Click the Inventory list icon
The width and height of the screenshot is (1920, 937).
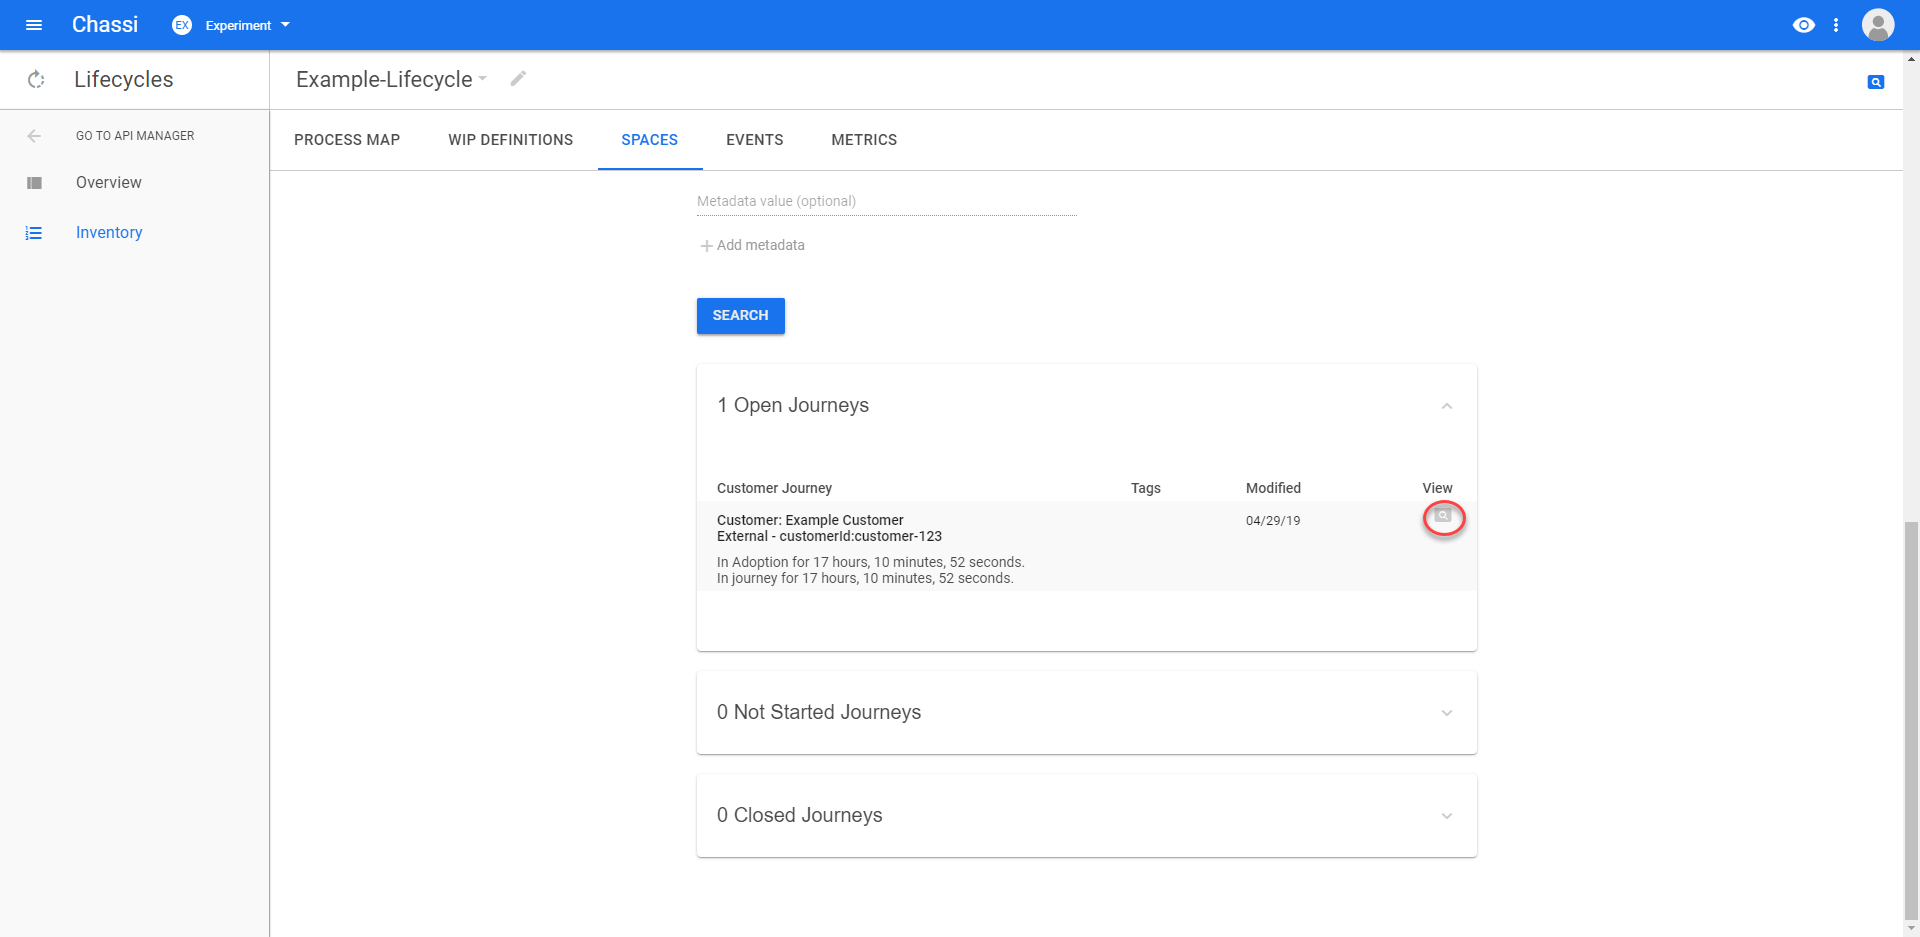[x=34, y=233]
